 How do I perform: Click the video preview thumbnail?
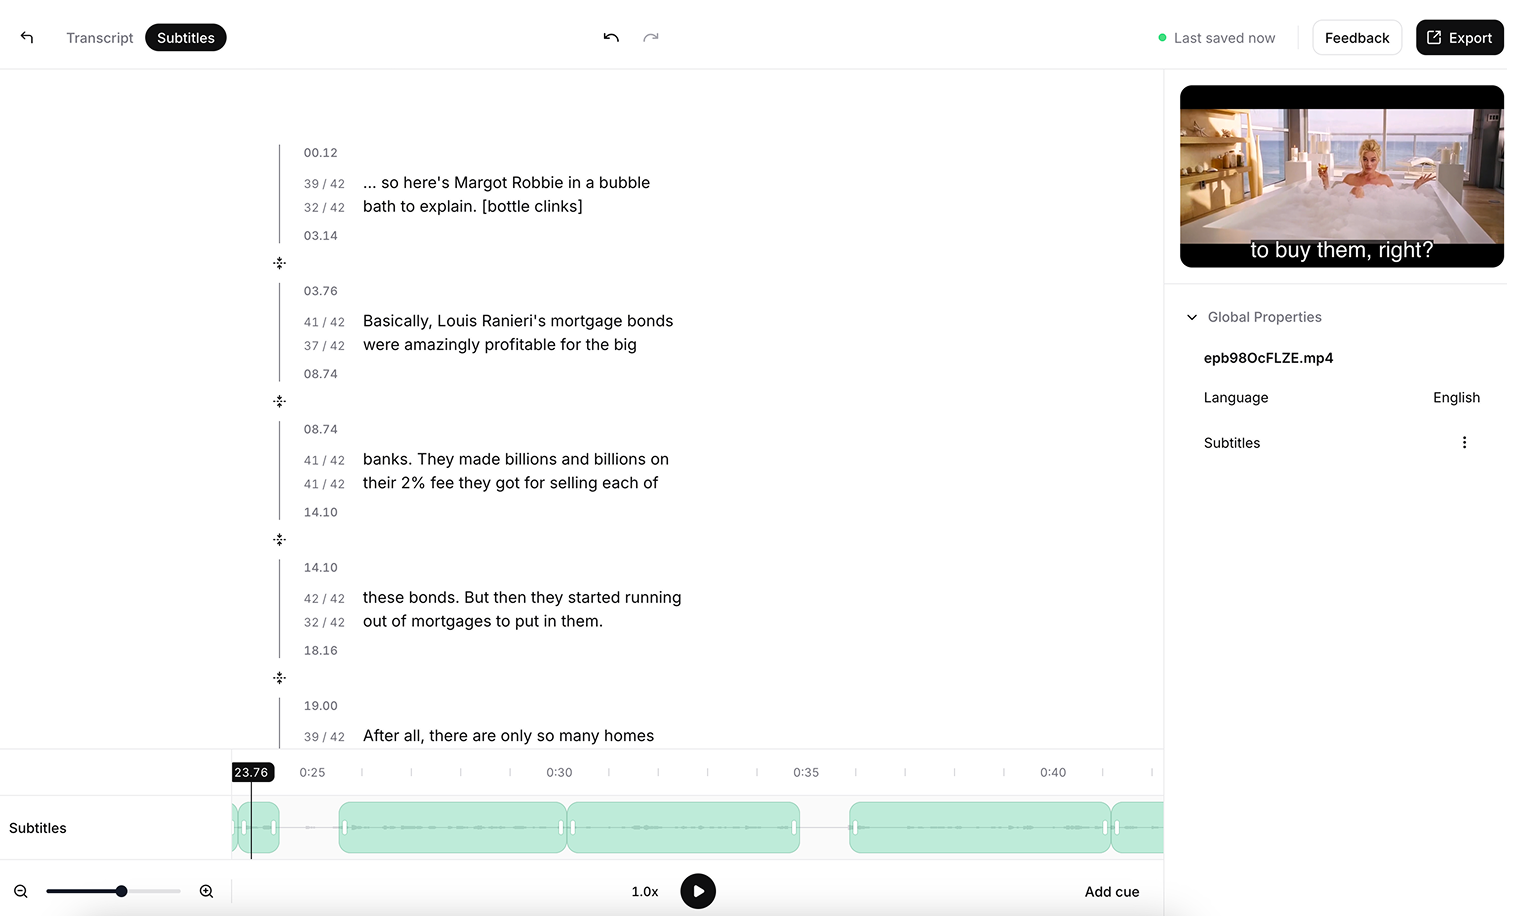(1341, 176)
